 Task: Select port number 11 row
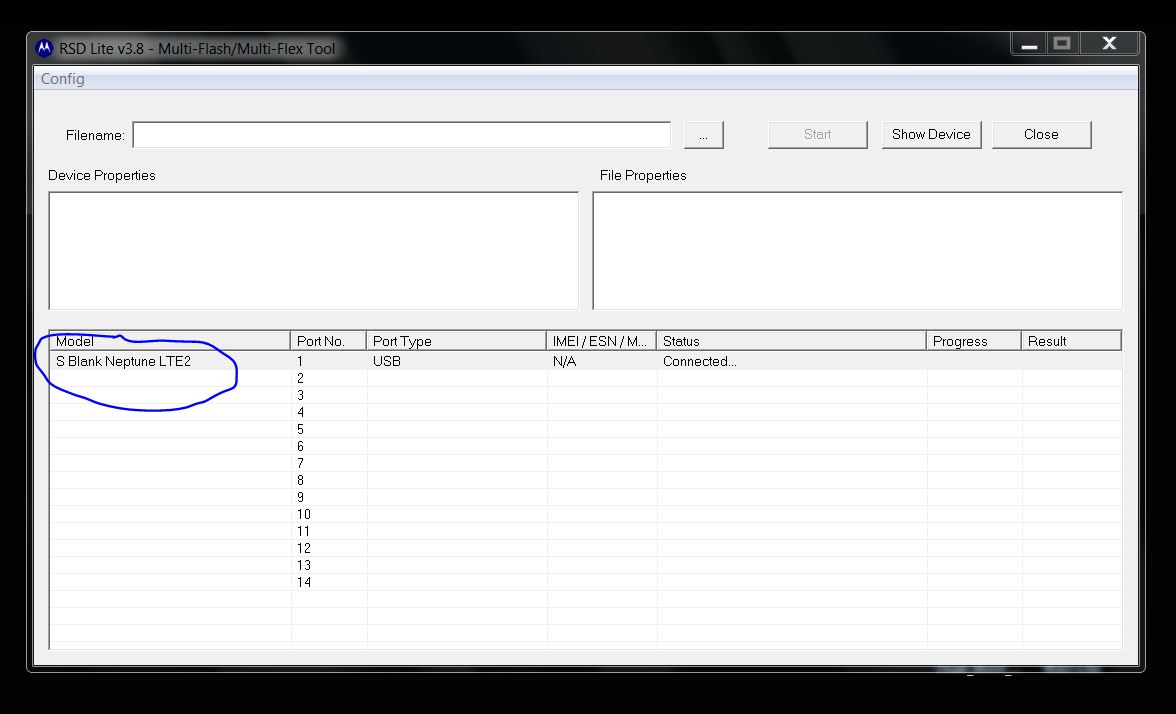pyautogui.click(x=586, y=531)
